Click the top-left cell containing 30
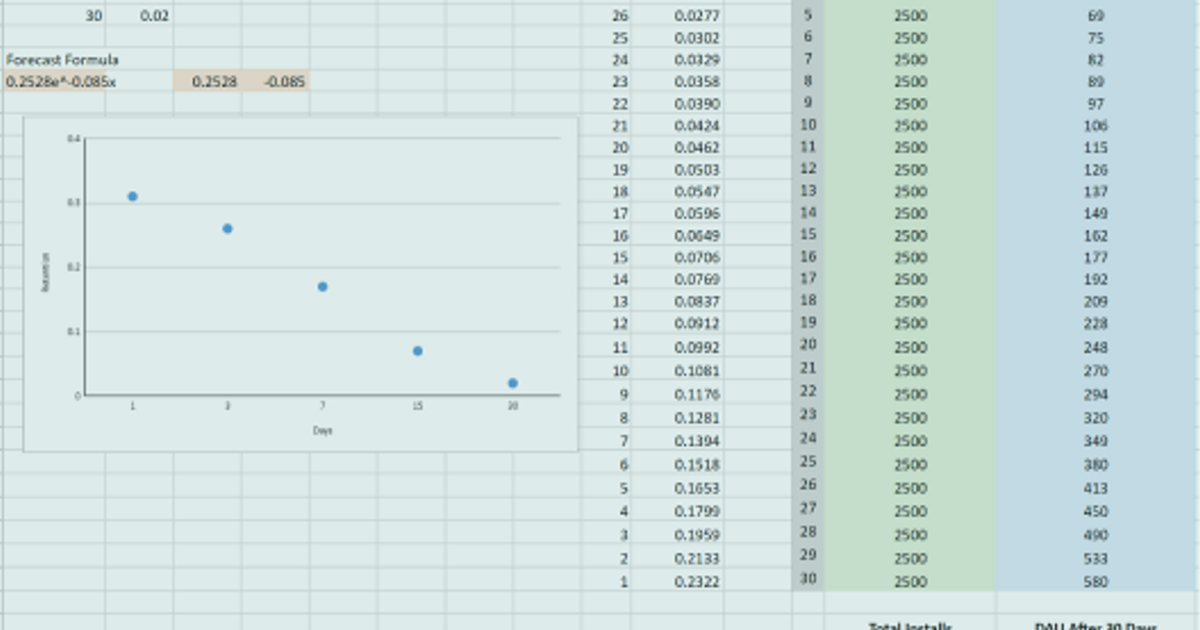This screenshot has width=1200, height=630. pos(91,14)
